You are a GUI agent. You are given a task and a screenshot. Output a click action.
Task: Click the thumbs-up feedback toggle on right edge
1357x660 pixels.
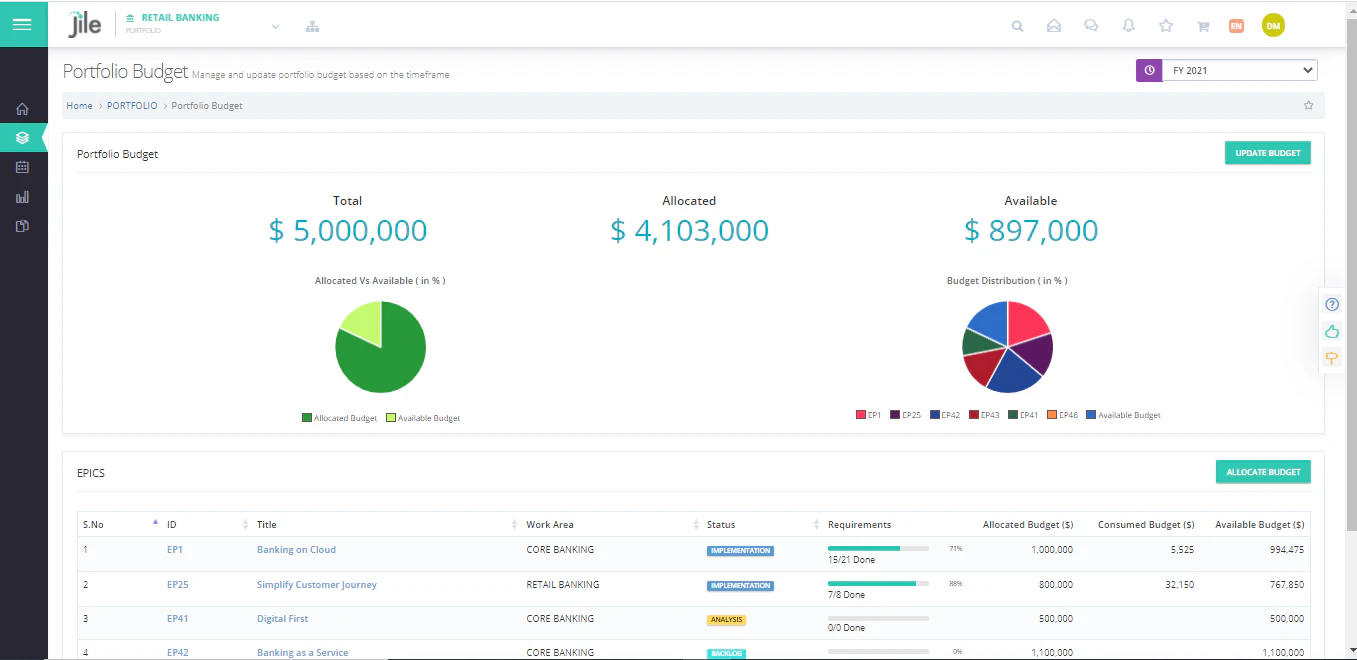pyautogui.click(x=1332, y=331)
